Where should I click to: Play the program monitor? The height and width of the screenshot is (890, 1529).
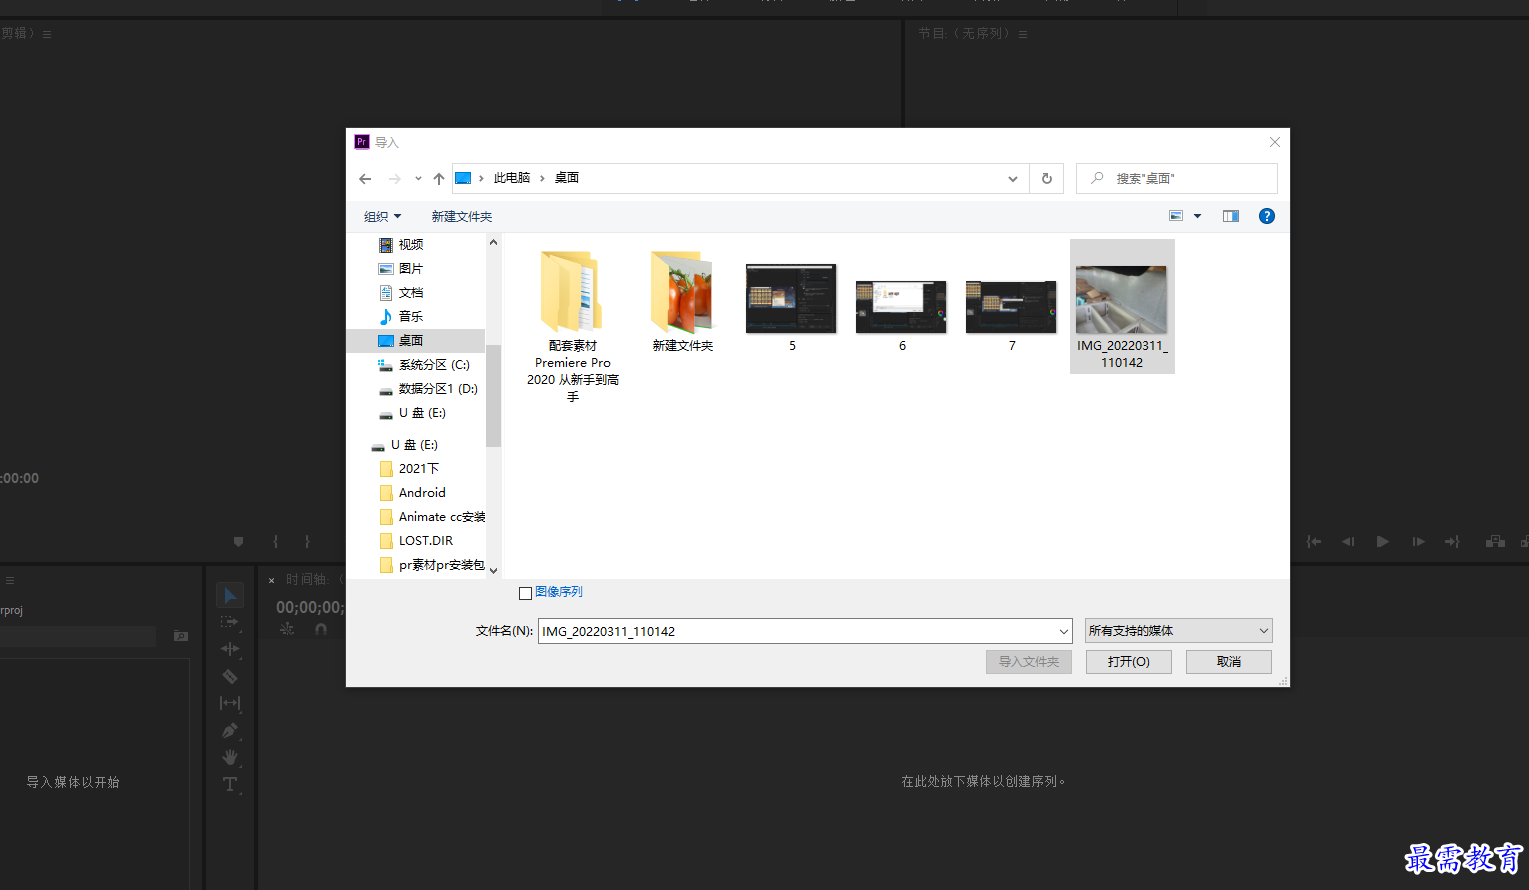(1383, 541)
